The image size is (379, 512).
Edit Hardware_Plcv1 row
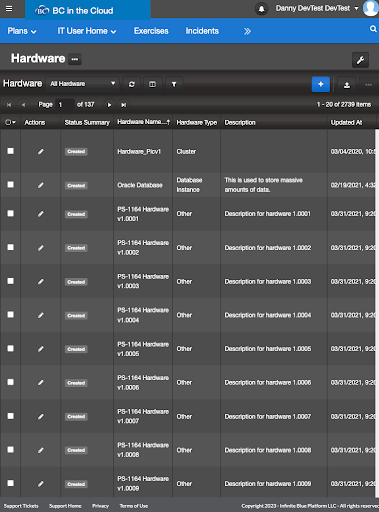(x=41, y=152)
